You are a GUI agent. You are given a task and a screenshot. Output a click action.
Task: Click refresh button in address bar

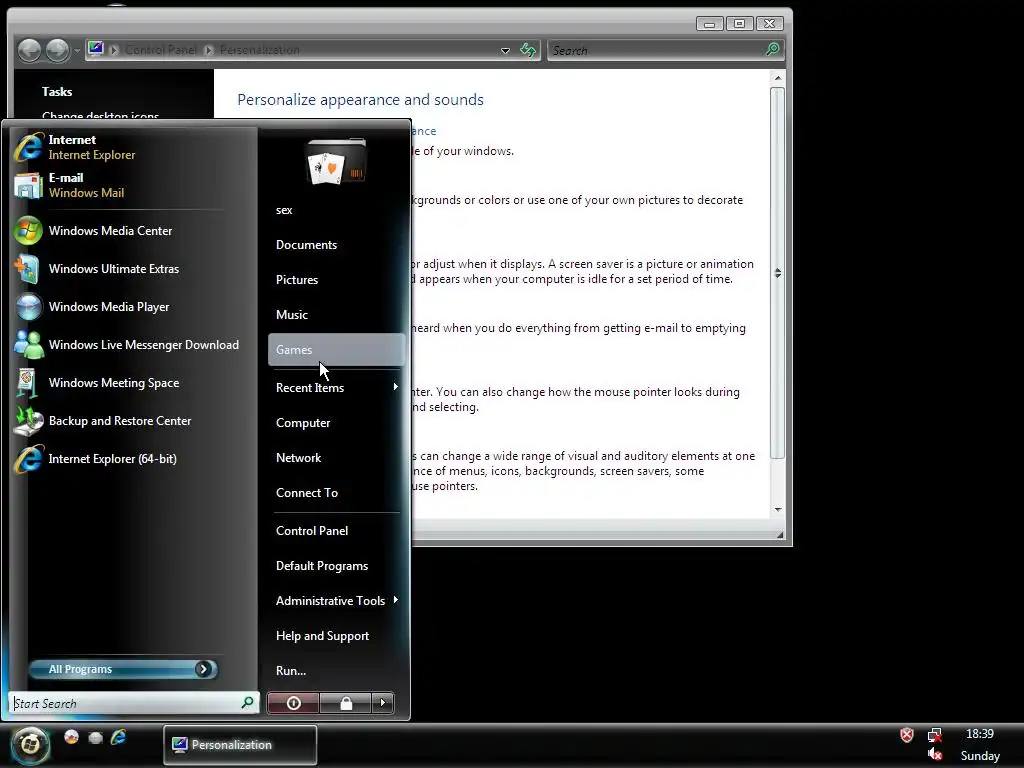coord(528,50)
